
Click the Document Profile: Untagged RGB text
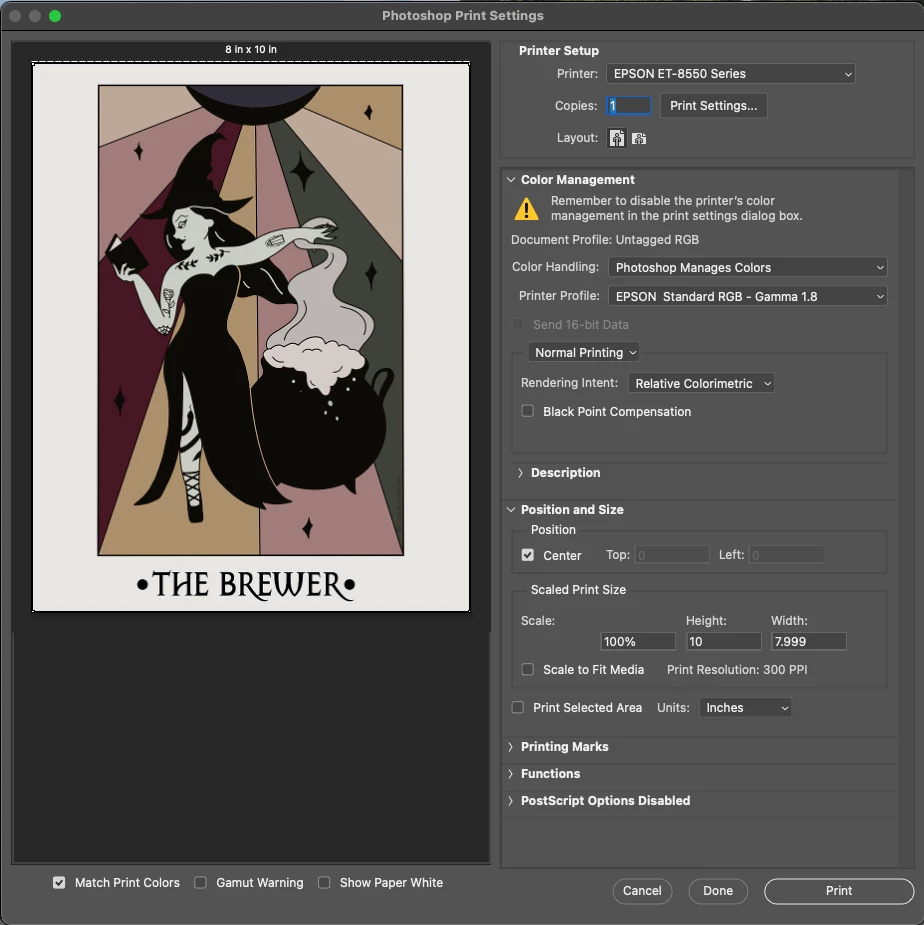[x=605, y=240]
